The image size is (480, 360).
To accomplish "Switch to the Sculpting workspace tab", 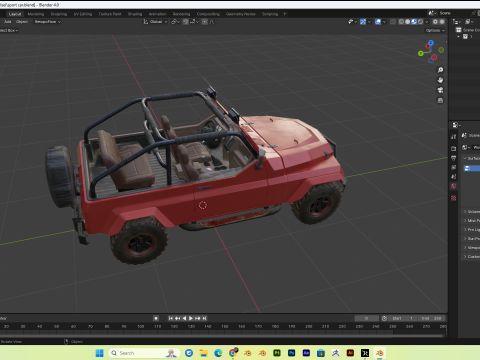I will pyautogui.click(x=59, y=14).
